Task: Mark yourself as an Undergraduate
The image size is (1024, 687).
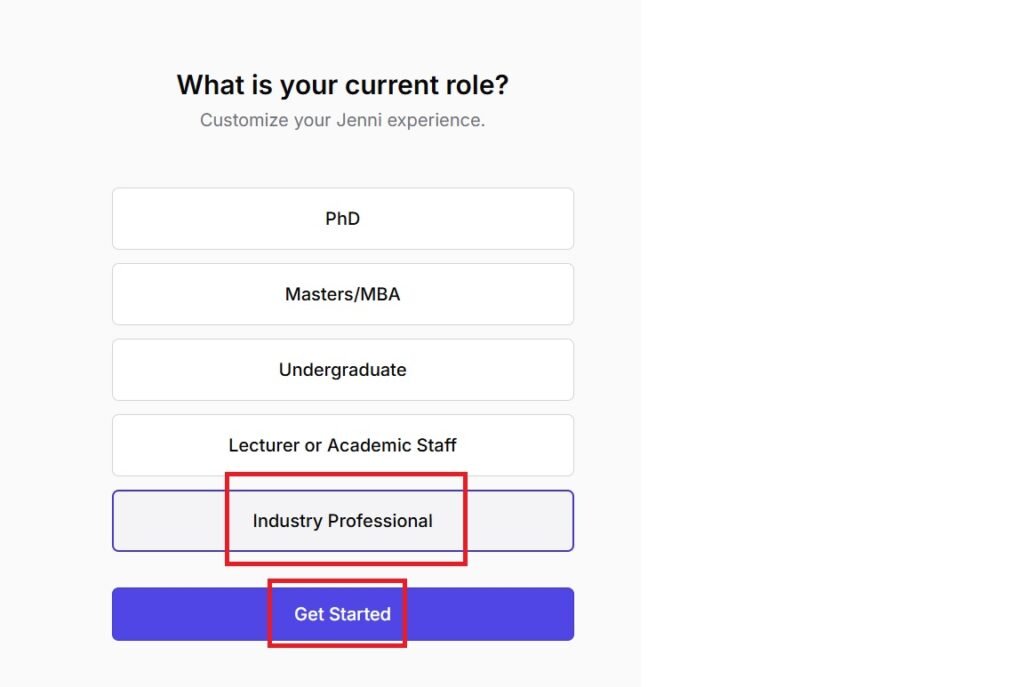Action: coord(342,370)
